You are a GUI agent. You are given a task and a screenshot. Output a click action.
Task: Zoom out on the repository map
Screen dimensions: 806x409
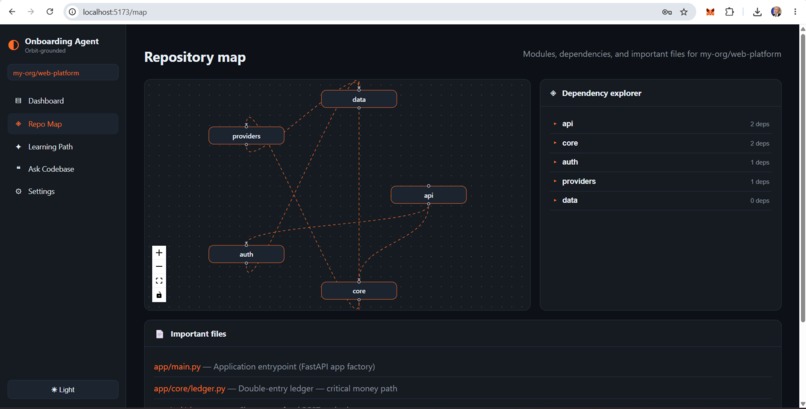[159, 267]
